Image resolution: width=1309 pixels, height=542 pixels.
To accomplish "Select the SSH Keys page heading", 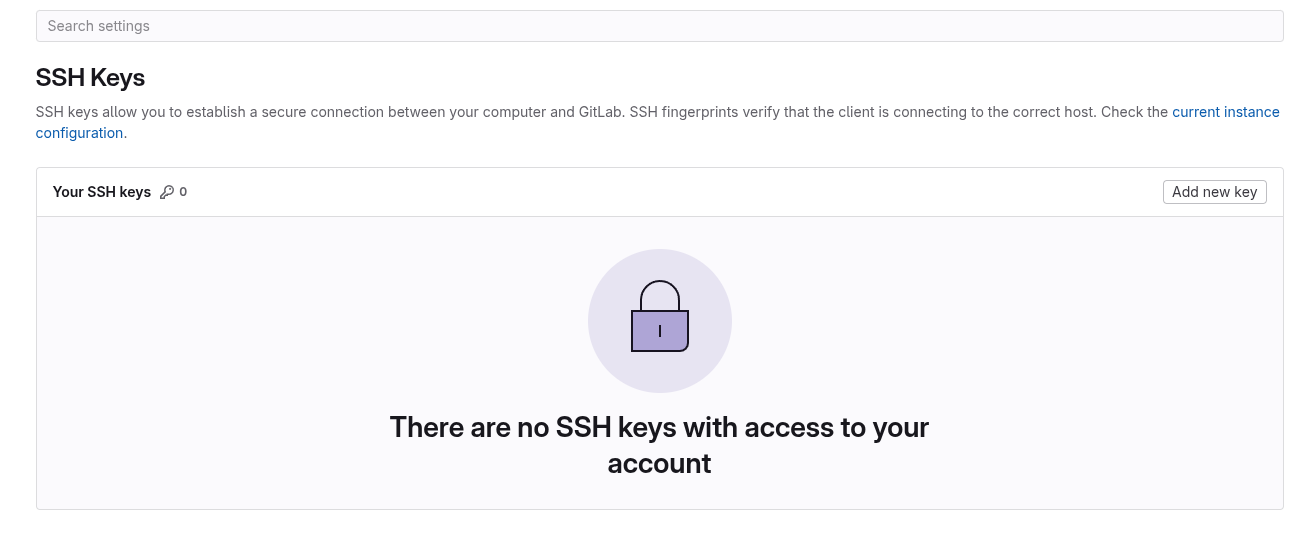I will [90, 77].
